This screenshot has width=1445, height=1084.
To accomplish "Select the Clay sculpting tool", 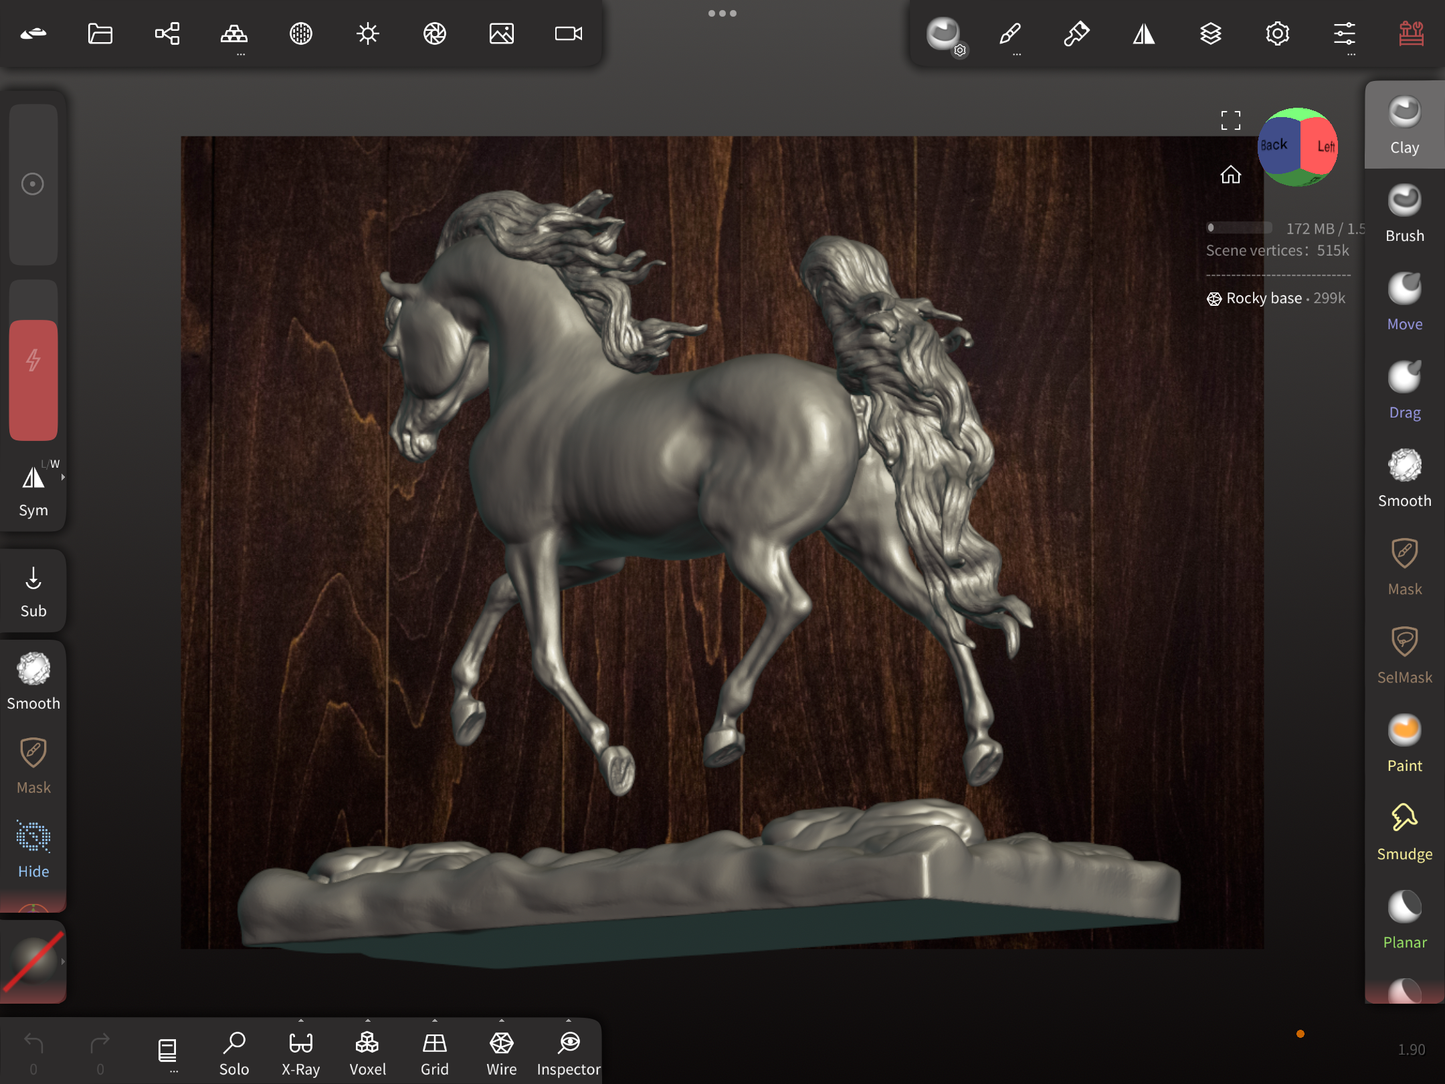I will pyautogui.click(x=1404, y=125).
